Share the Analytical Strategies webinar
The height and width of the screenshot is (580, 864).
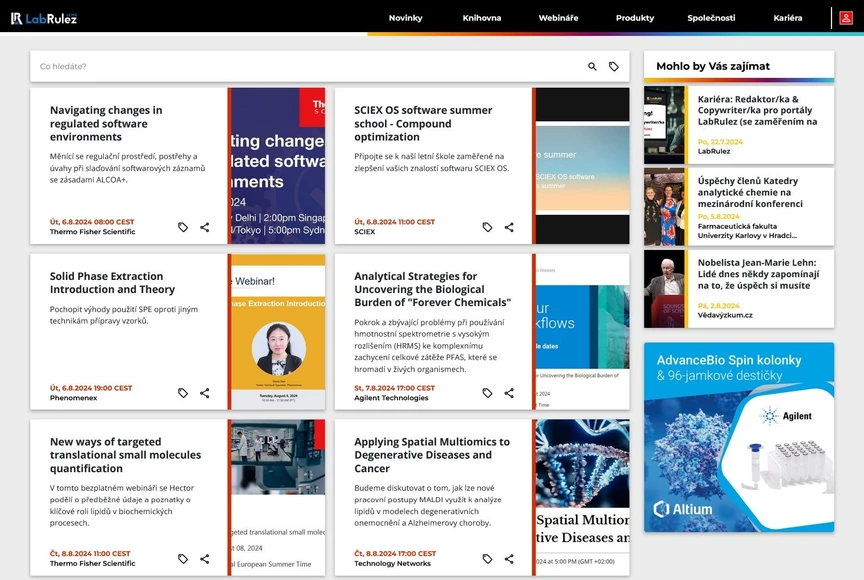(509, 393)
